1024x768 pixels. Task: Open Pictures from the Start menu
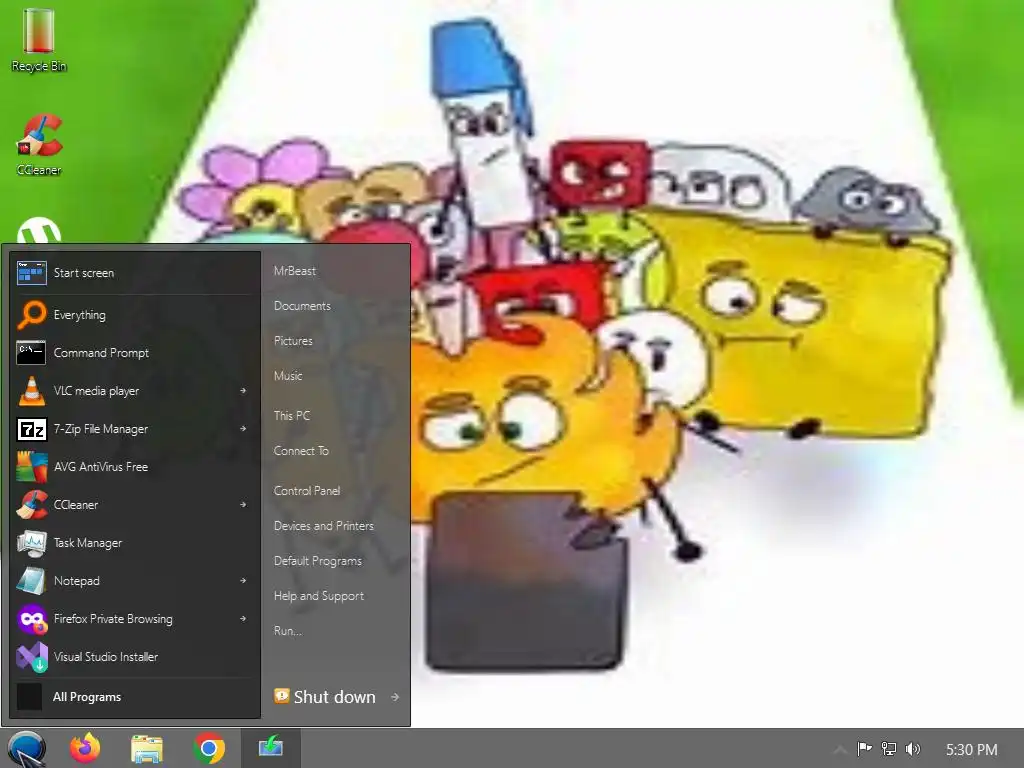293,341
